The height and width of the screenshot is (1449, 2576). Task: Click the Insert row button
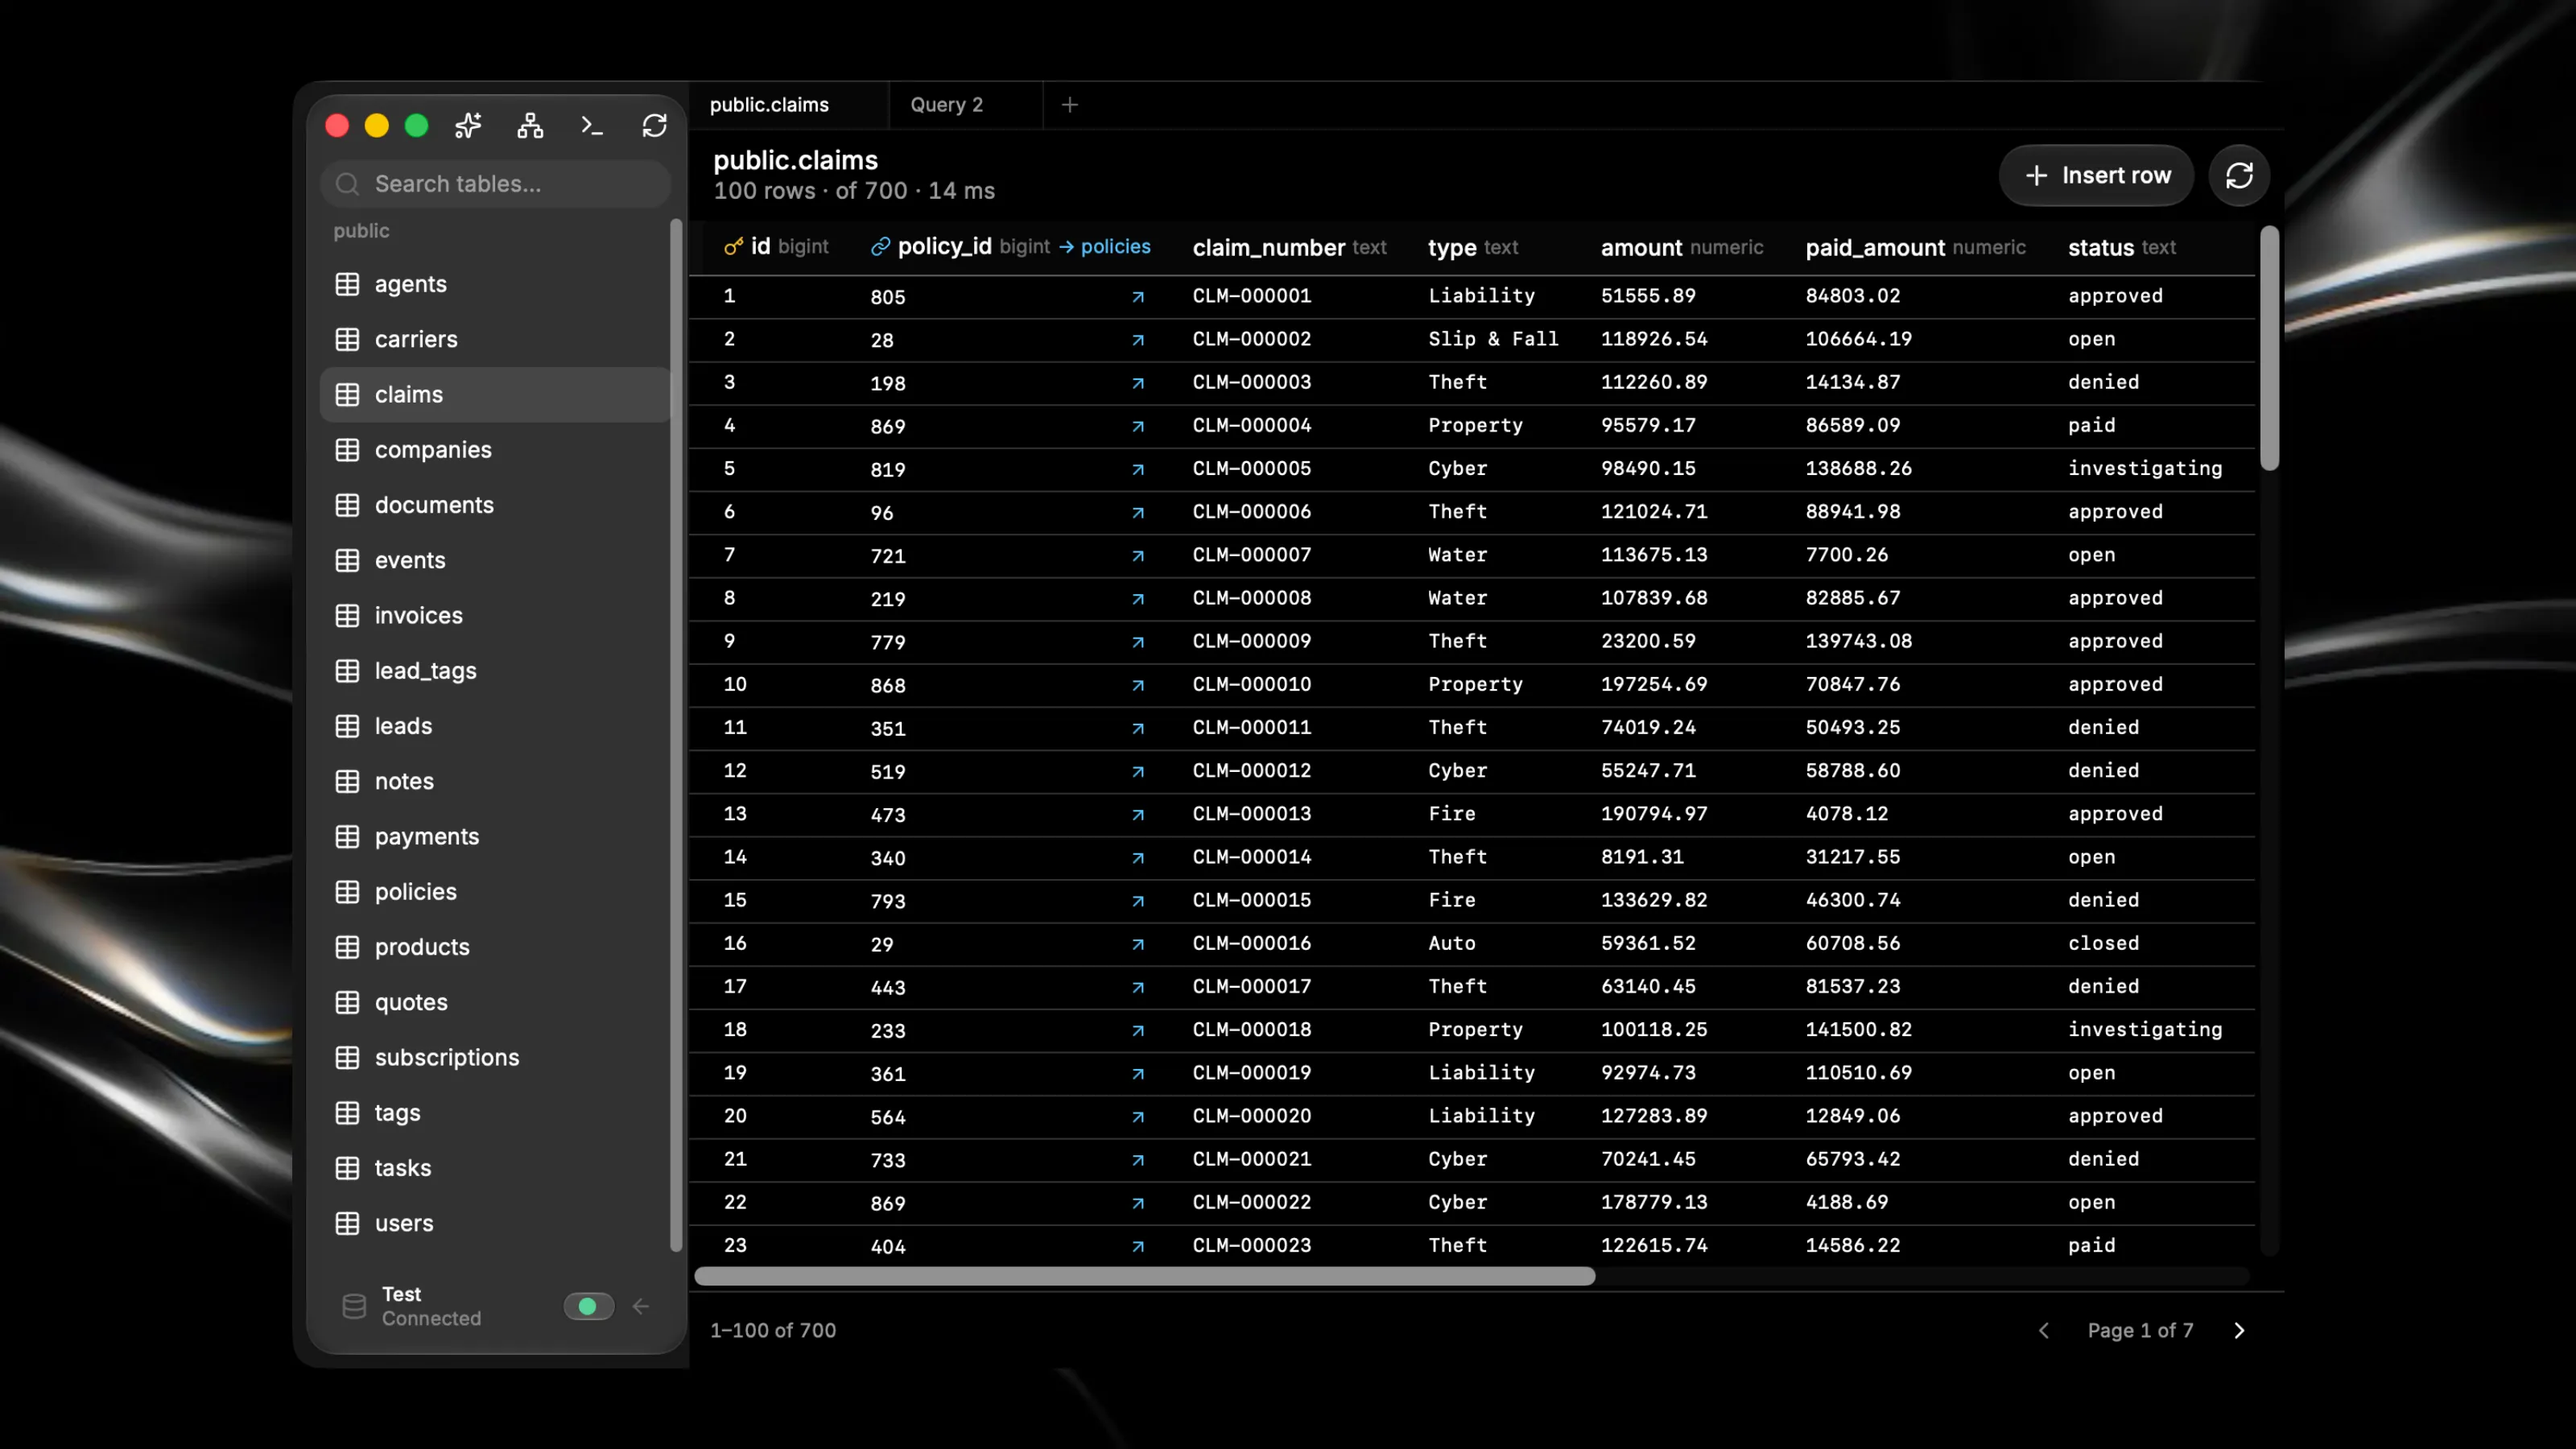[2097, 176]
